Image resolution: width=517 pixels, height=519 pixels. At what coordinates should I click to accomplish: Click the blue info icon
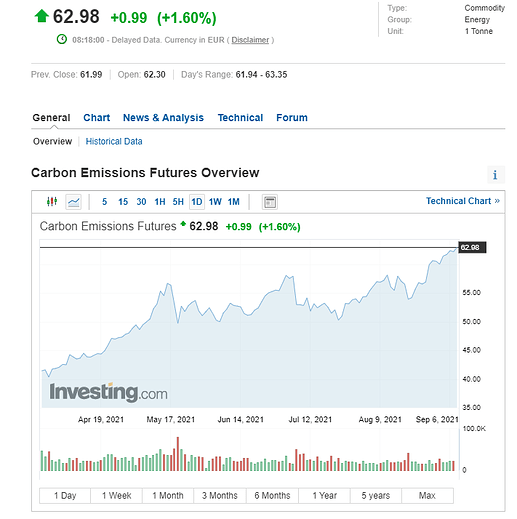click(496, 174)
